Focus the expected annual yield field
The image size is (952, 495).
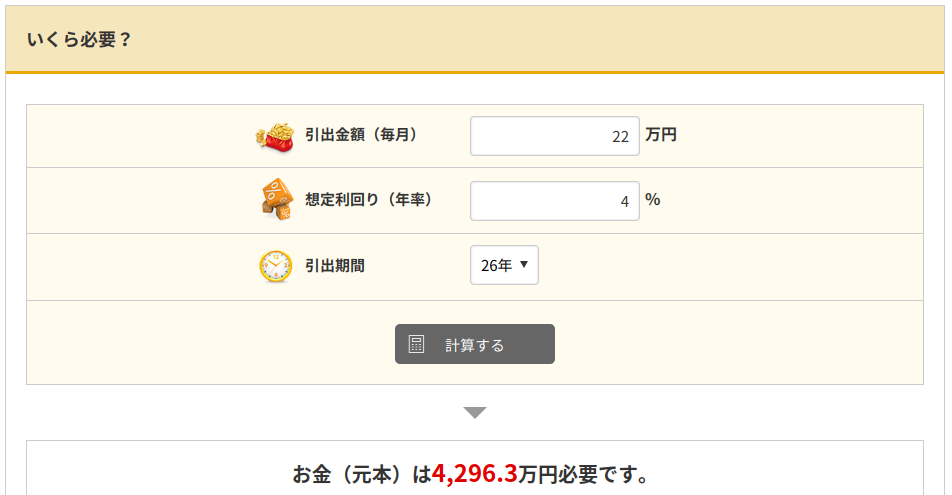(554, 201)
